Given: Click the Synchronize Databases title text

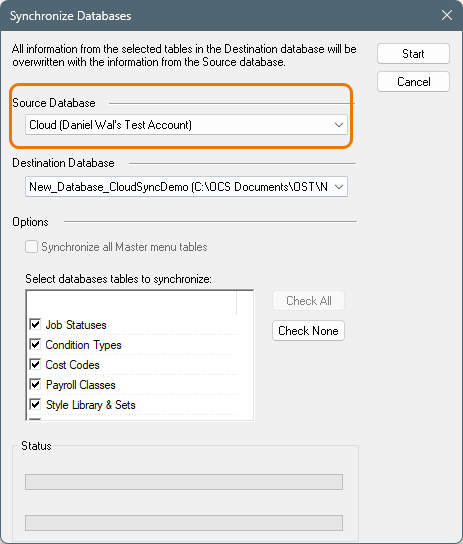Looking at the screenshot, I should tap(70, 16).
